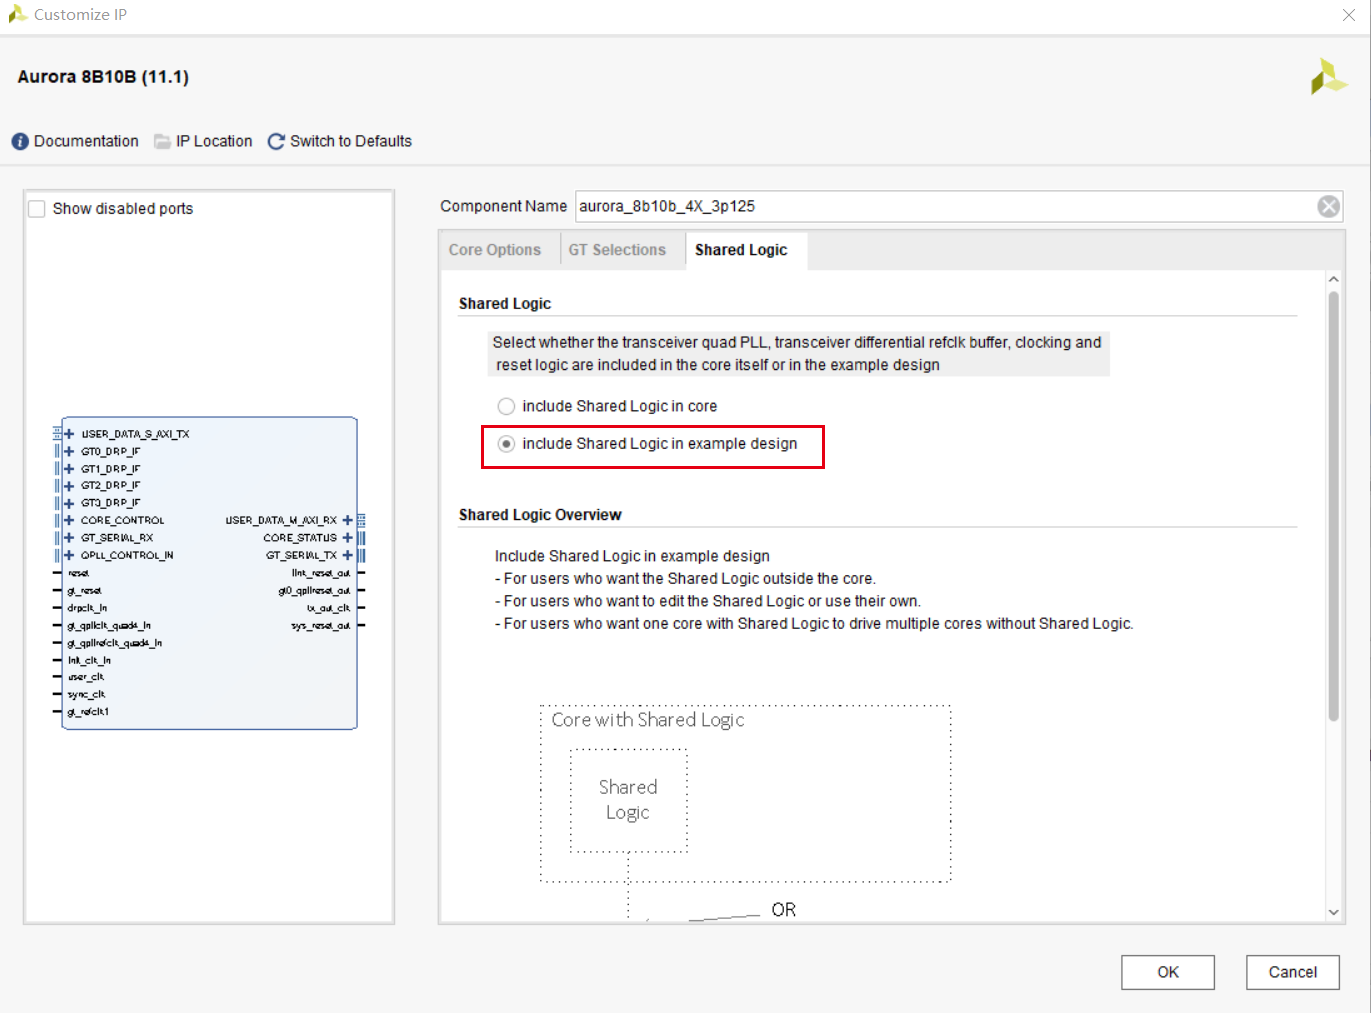Expand the USER_DATA_S_AXI_TX port

[69, 434]
